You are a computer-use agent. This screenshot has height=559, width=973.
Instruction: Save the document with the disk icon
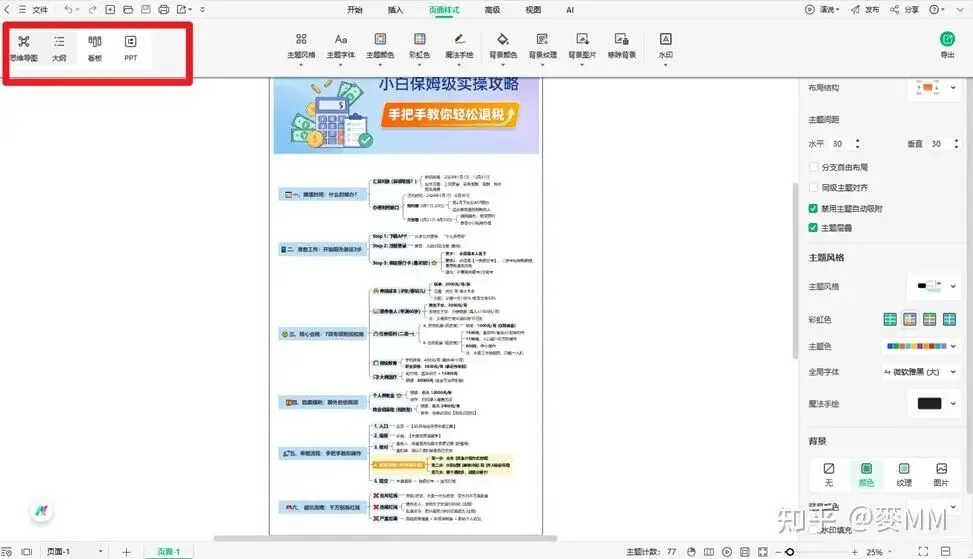click(x=146, y=9)
